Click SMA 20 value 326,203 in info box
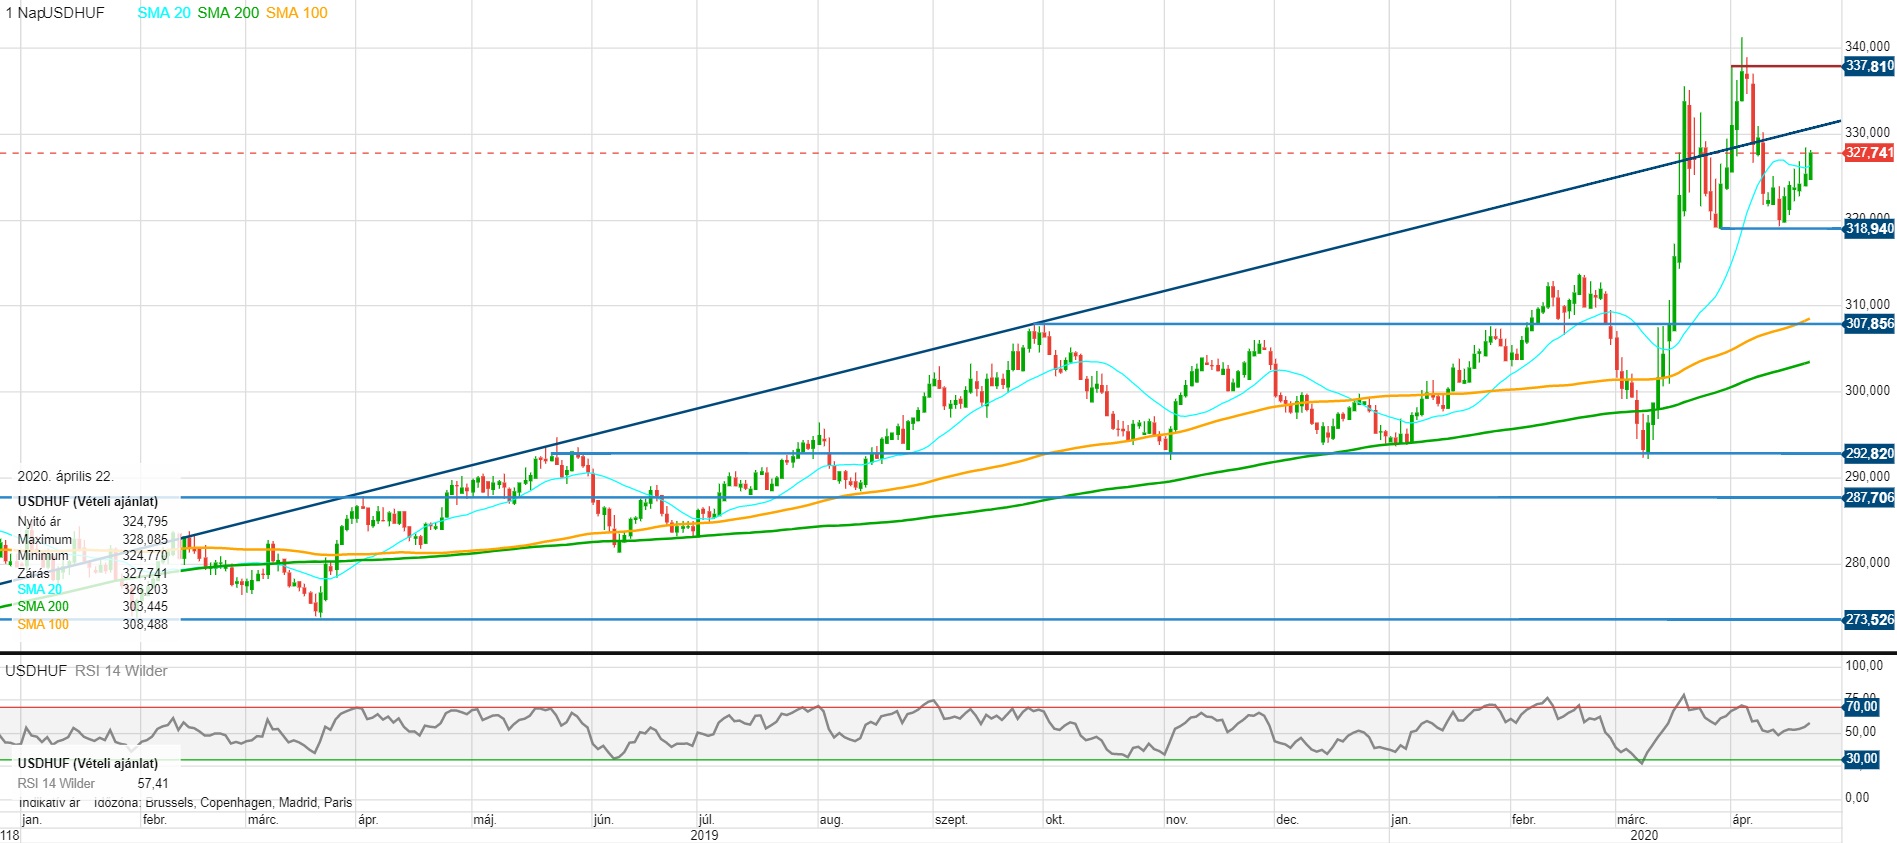This screenshot has height=843, width=1897. pos(145,590)
